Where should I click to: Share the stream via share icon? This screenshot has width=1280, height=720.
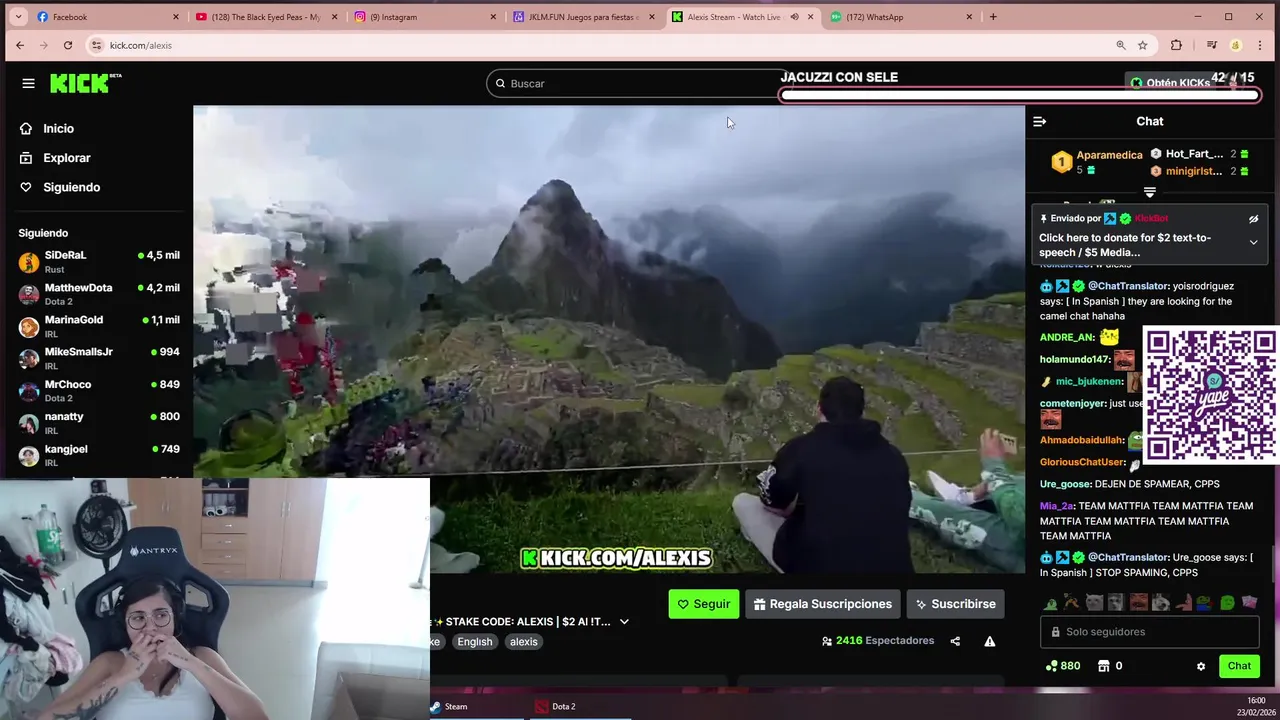click(955, 642)
